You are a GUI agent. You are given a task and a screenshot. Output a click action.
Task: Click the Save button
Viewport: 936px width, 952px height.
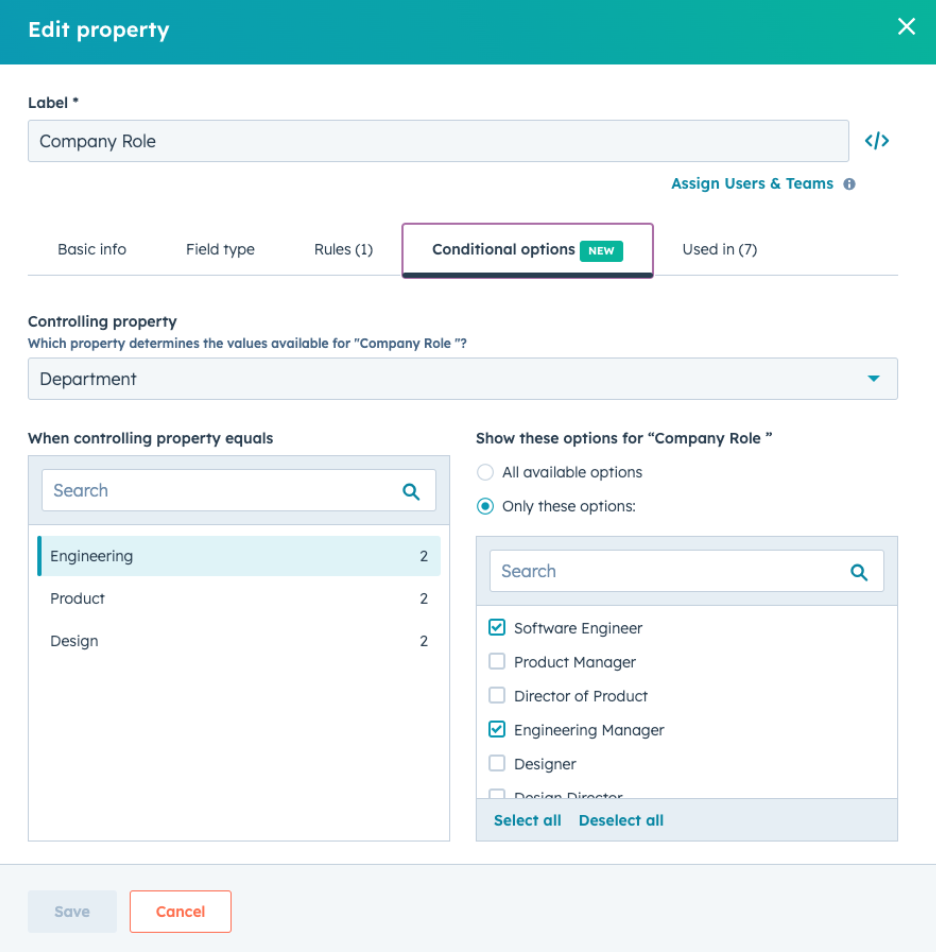(72, 912)
